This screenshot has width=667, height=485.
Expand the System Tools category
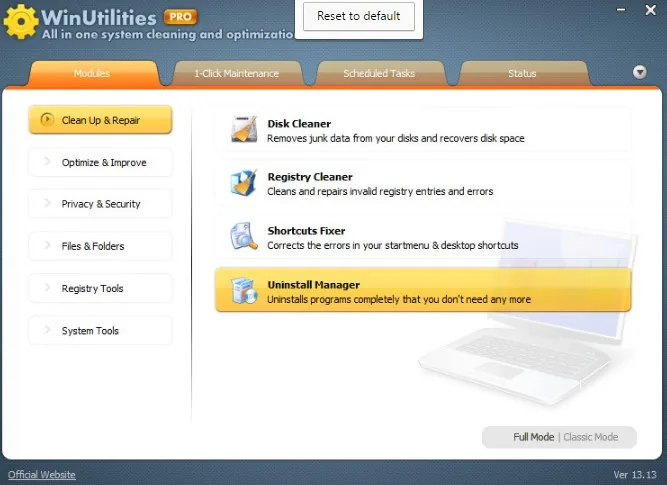100,330
